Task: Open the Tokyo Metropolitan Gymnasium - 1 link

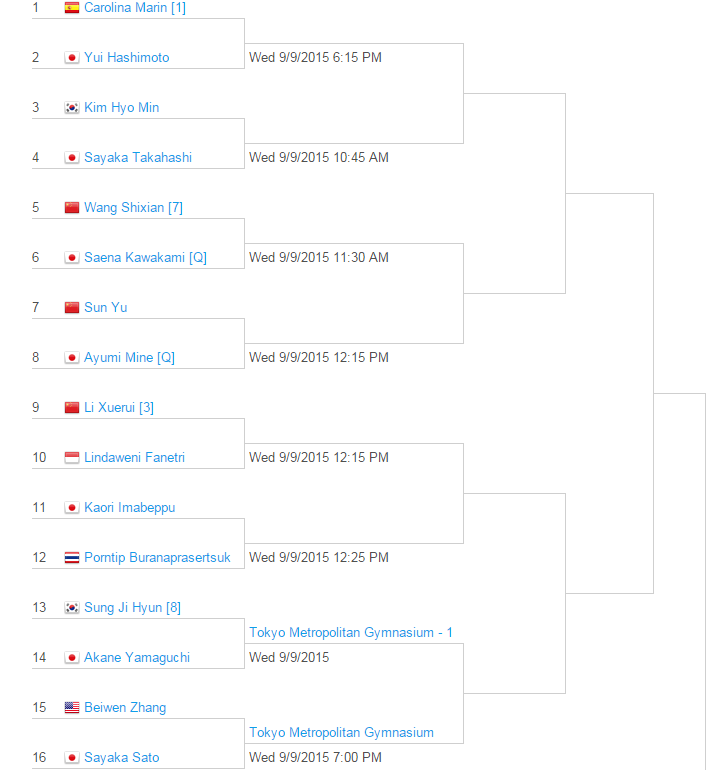Action: point(351,633)
